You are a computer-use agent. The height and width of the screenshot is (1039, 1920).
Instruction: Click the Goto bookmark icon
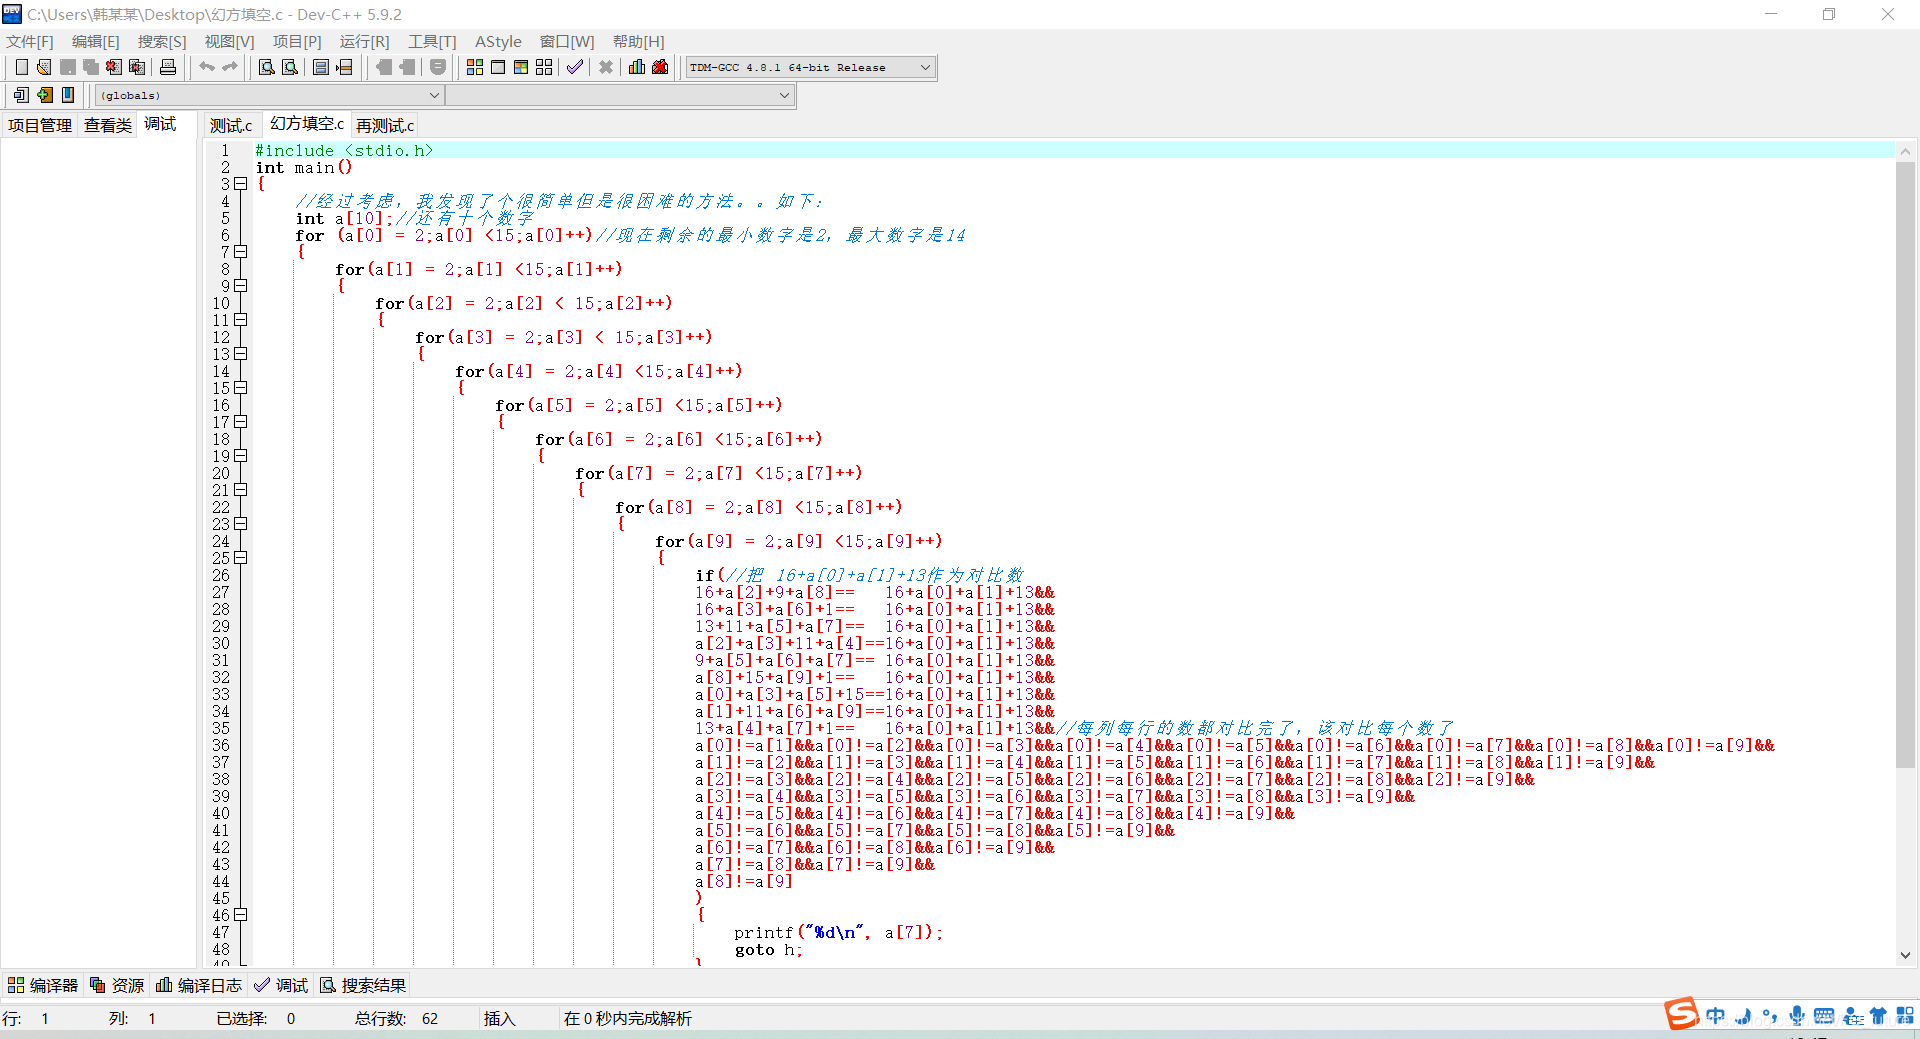click(68, 95)
